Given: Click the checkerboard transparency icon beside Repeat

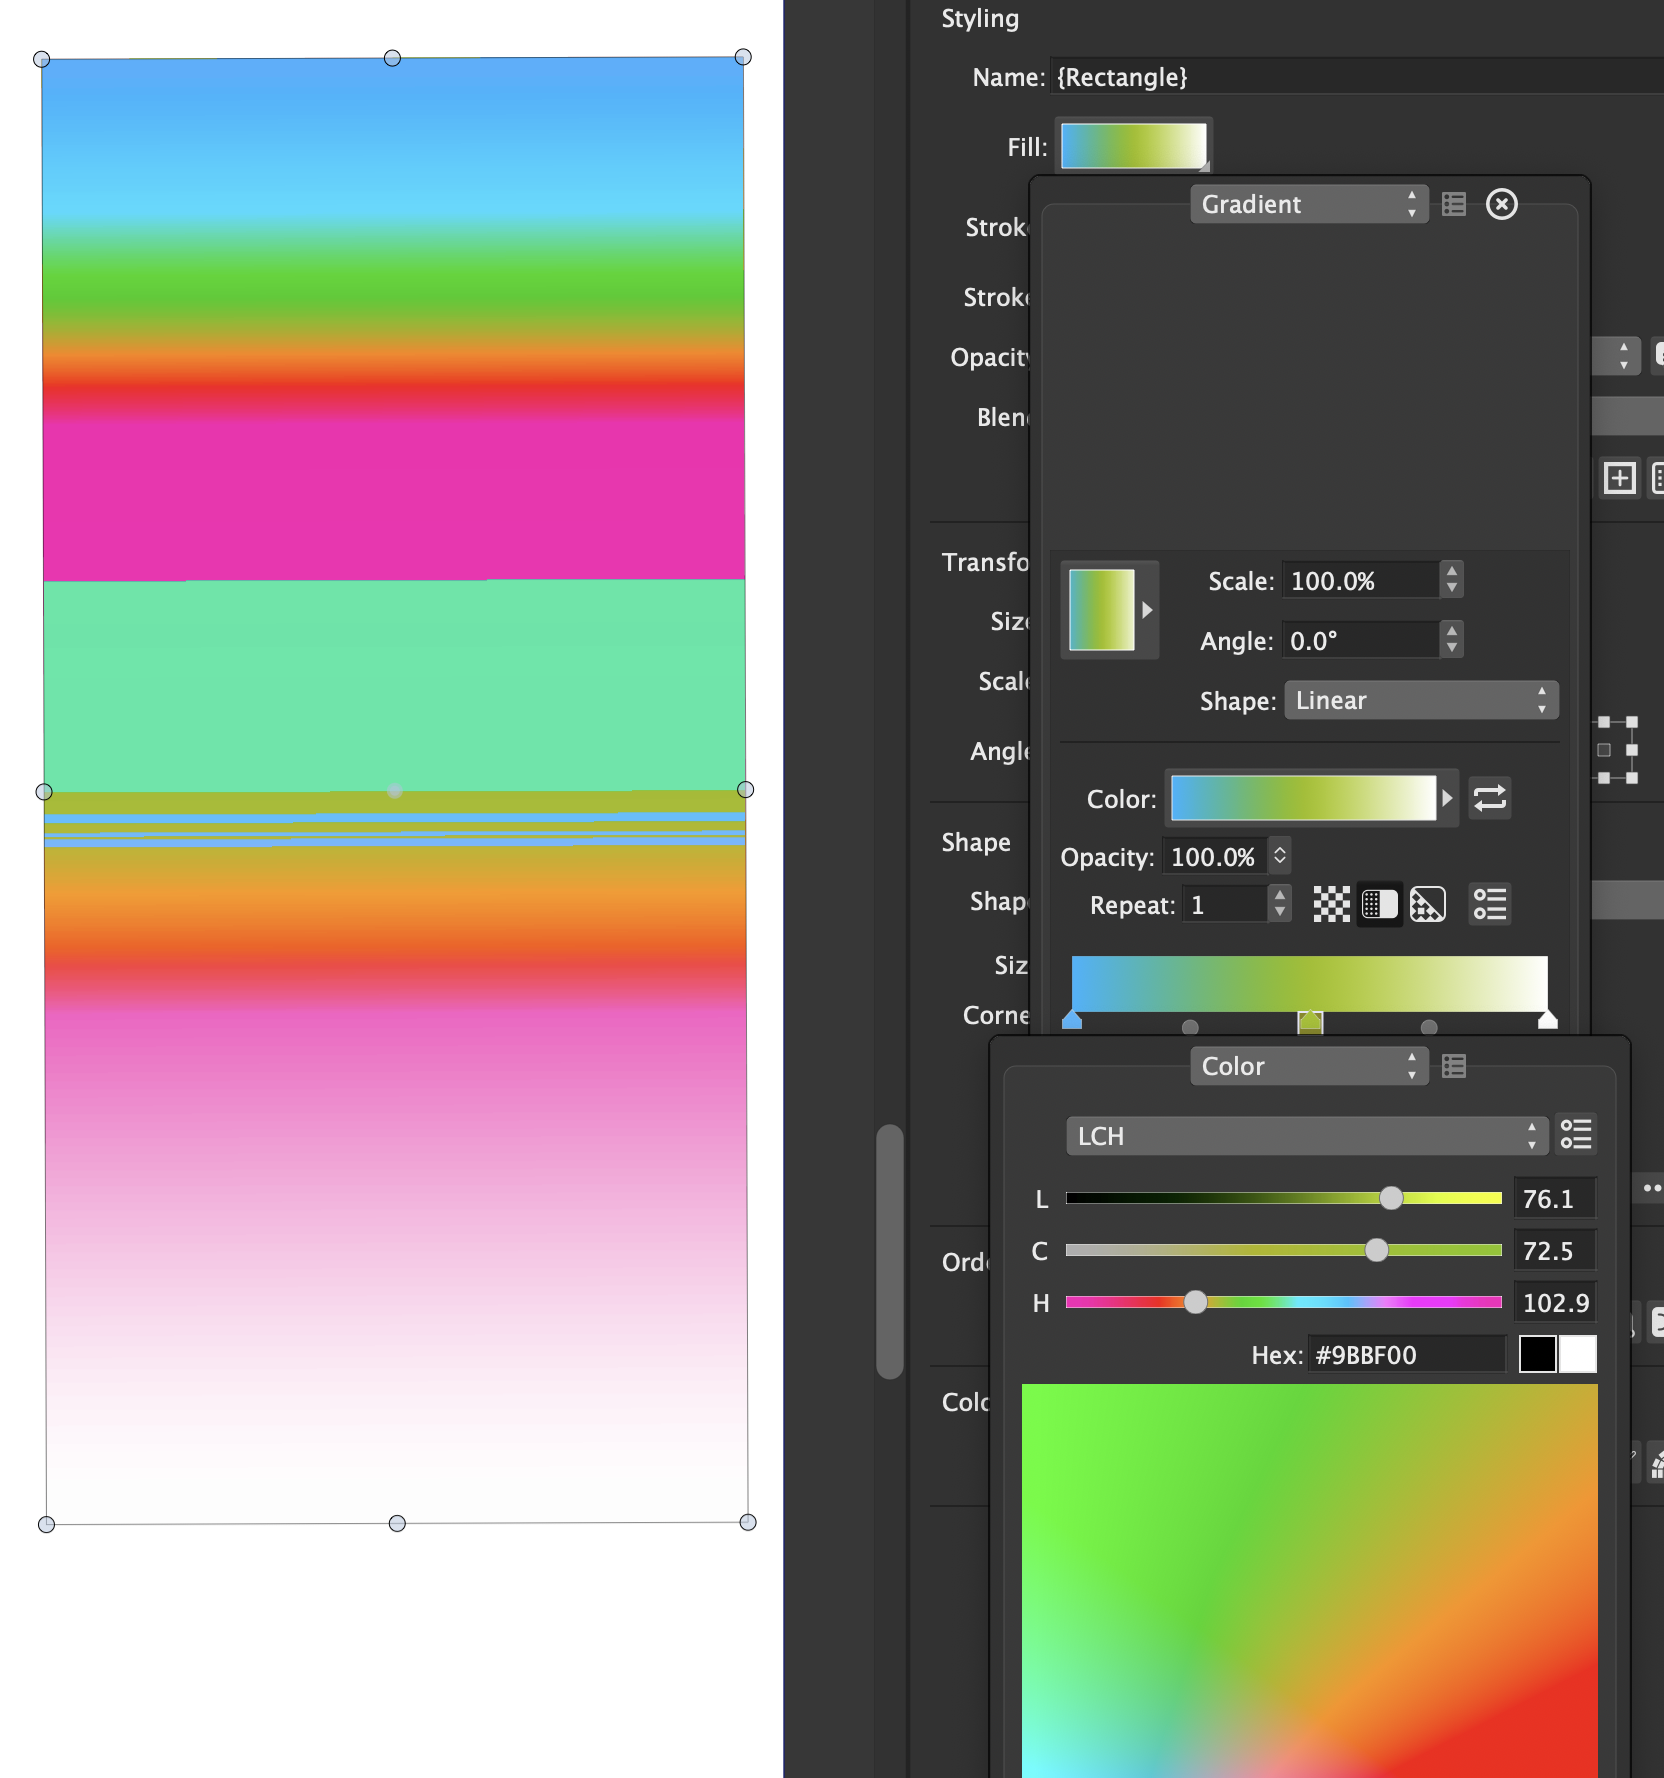Looking at the screenshot, I should (1331, 905).
